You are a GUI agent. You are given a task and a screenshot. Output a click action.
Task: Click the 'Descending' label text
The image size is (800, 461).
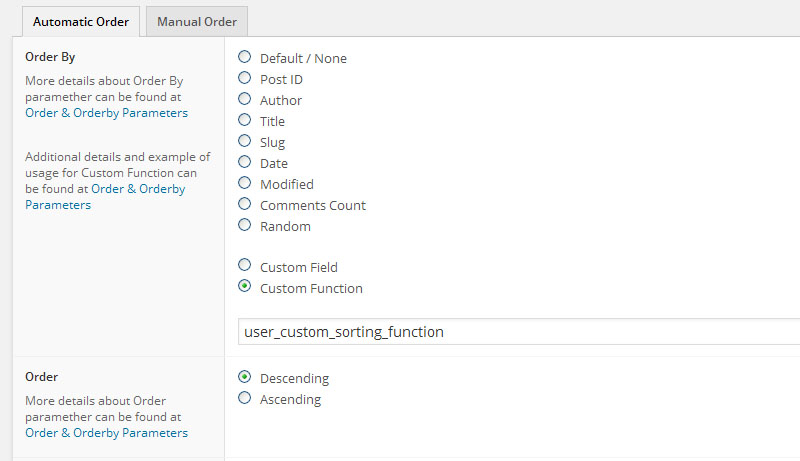(294, 378)
